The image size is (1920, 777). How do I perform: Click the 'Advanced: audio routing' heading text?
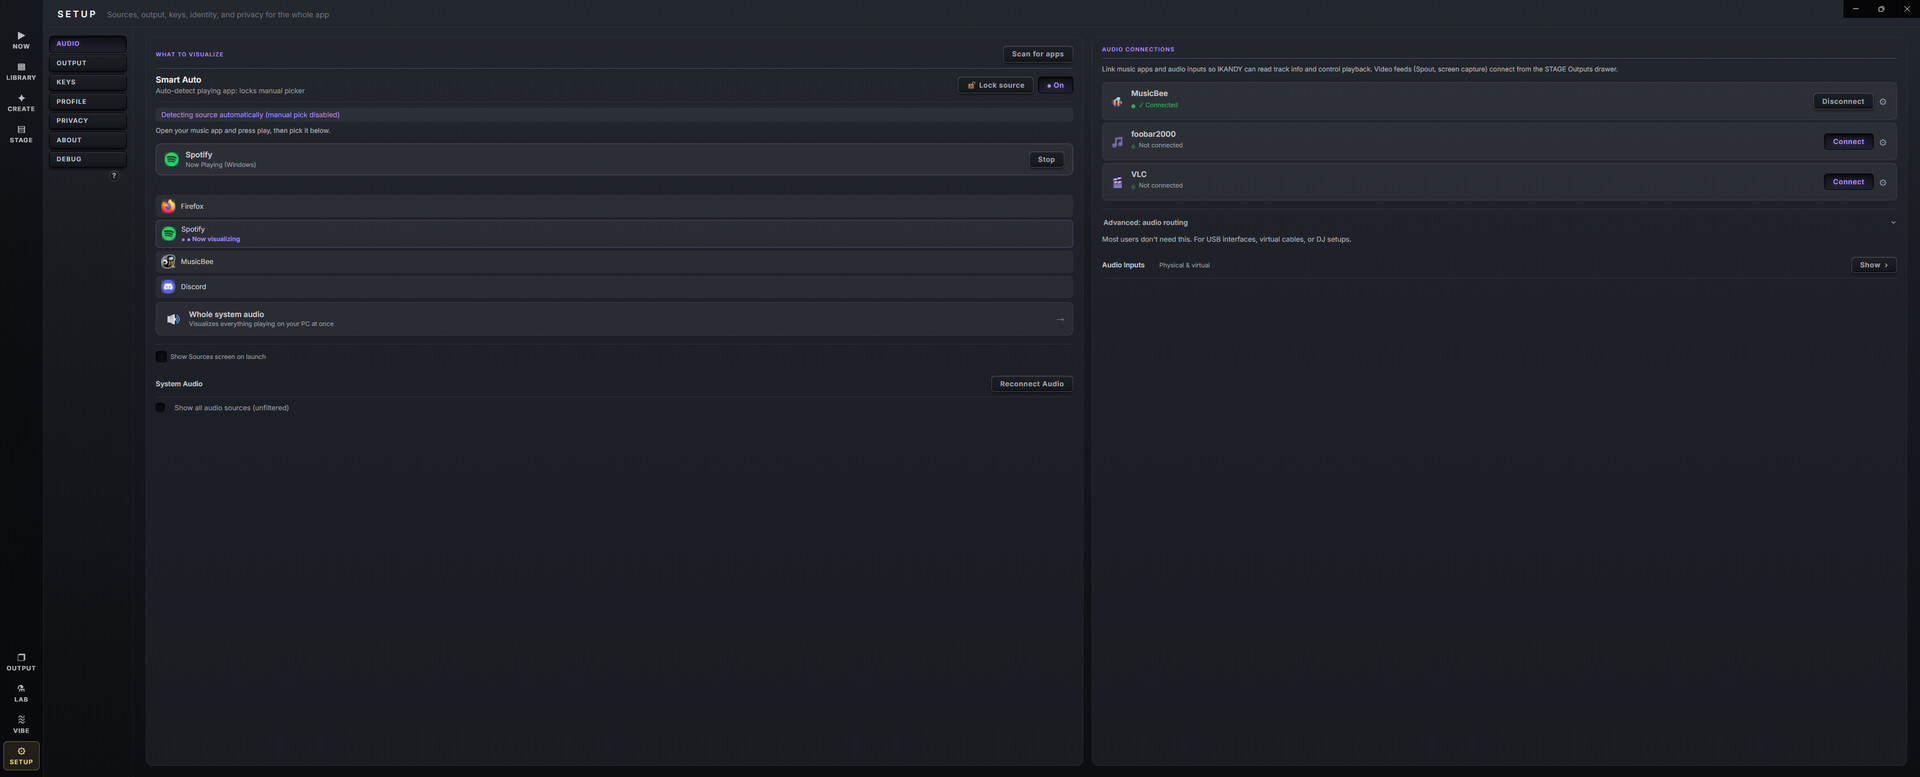pyautogui.click(x=1145, y=223)
